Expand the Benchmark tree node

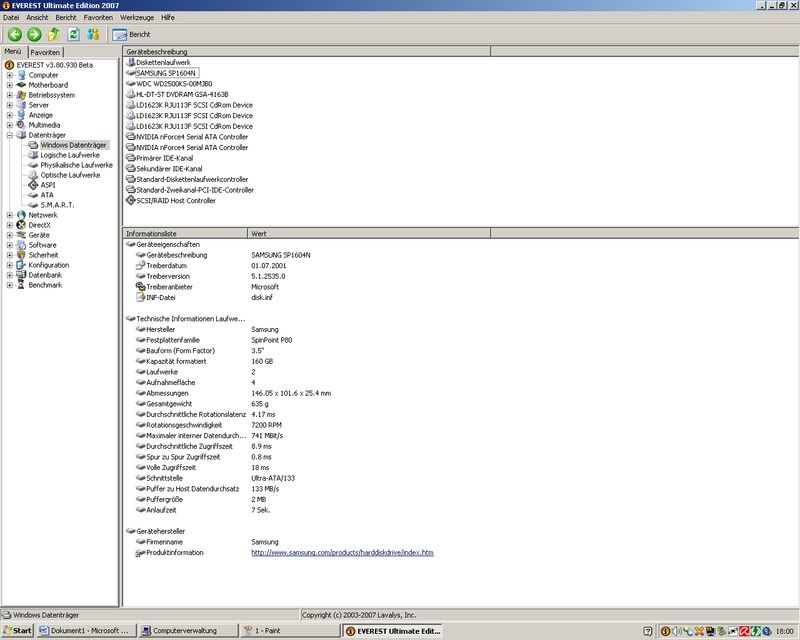10,285
